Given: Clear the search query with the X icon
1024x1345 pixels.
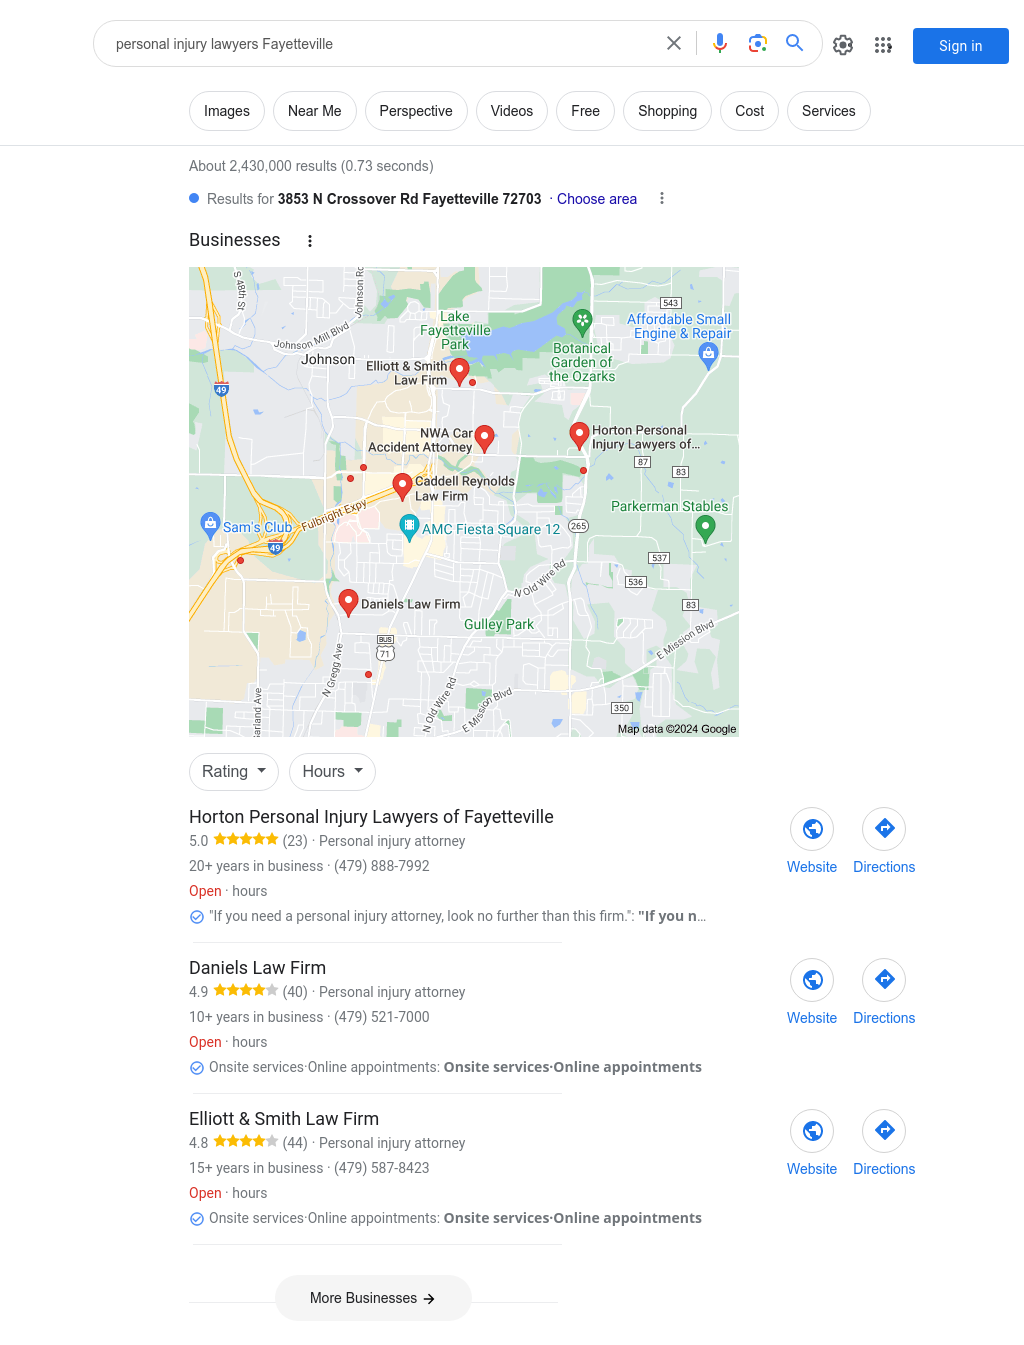Looking at the screenshot, I should coord(674,43).
